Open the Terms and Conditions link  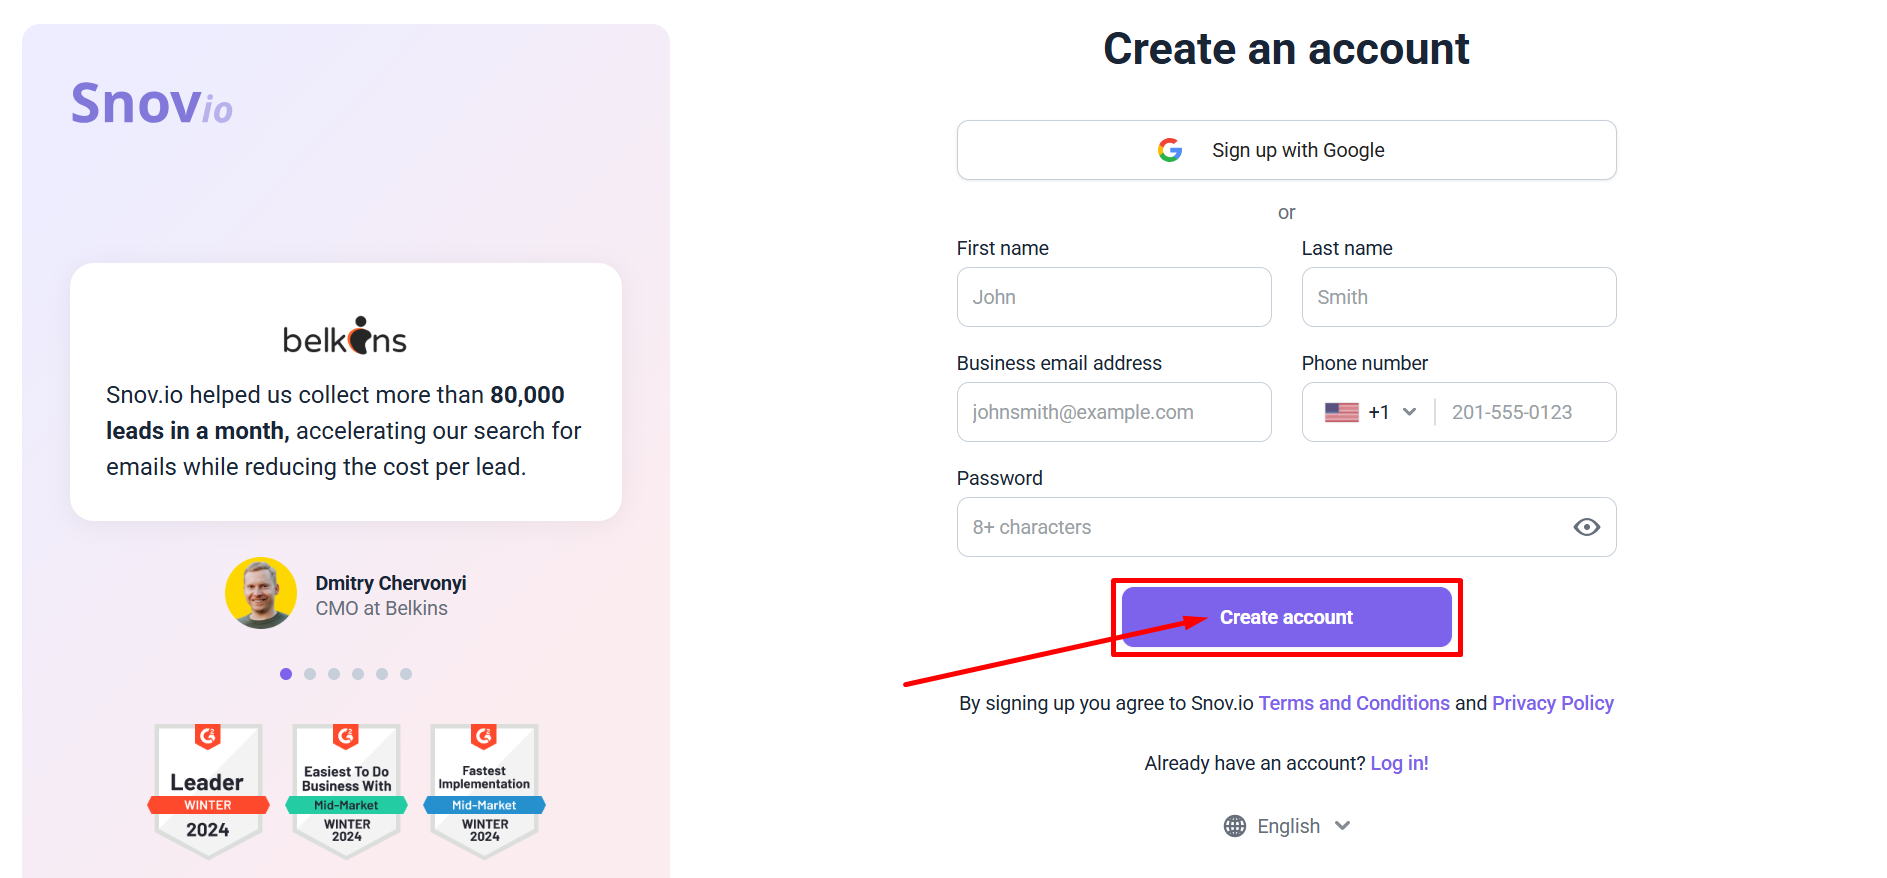click(1353, 703)
